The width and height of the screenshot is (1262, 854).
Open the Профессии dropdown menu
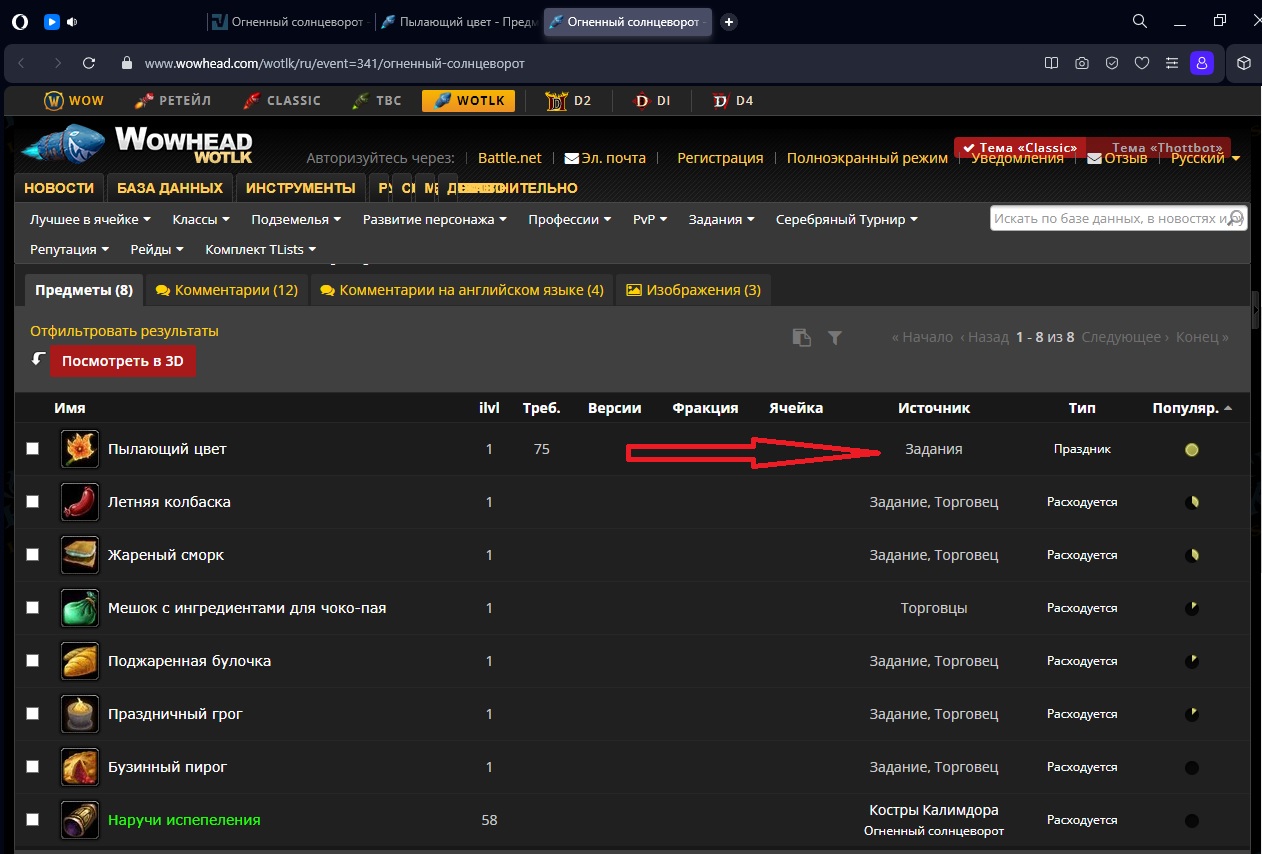569,219
